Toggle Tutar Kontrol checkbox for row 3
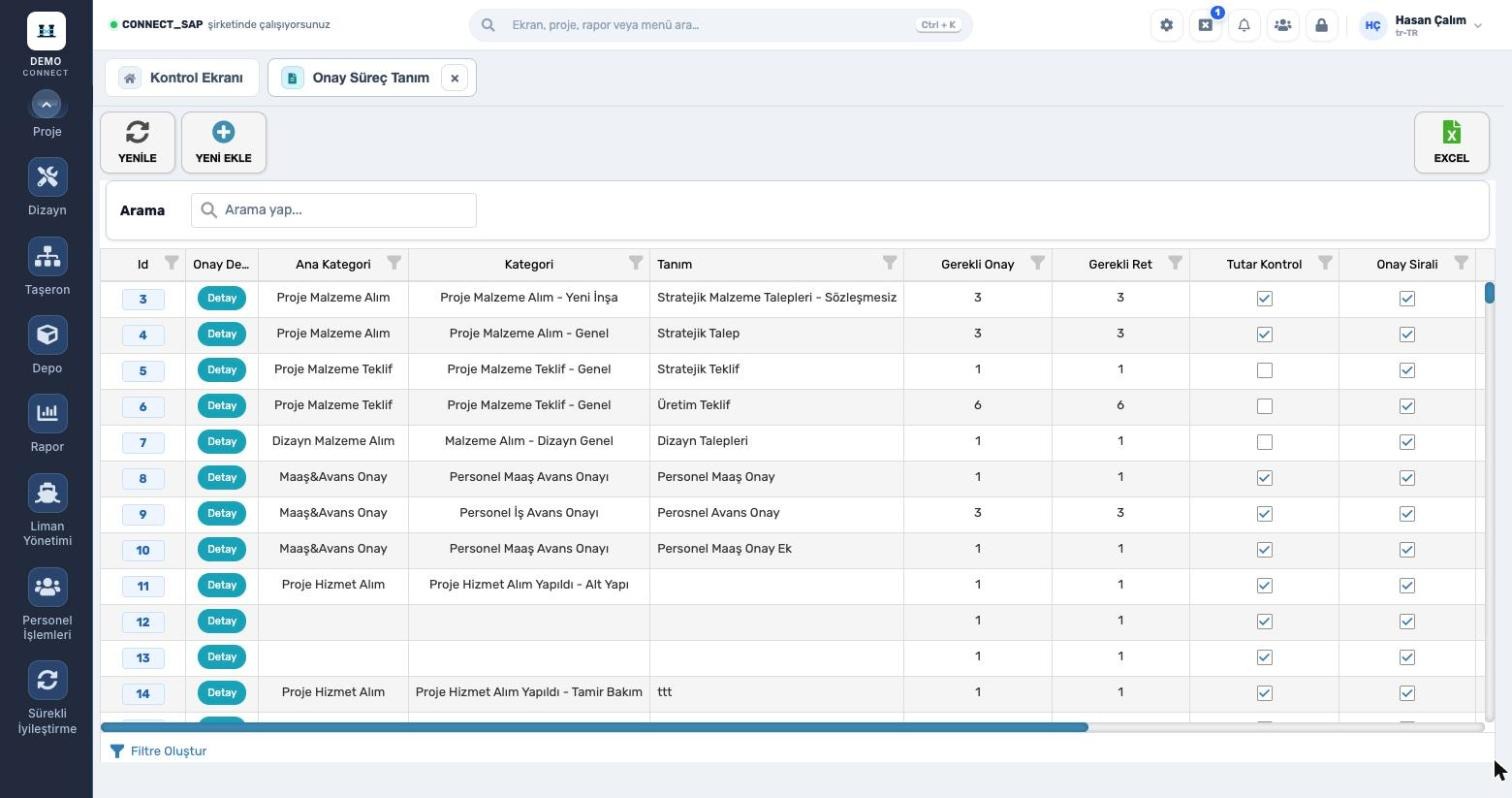Screen dimensions: 1512x798 coord(1264,298)
